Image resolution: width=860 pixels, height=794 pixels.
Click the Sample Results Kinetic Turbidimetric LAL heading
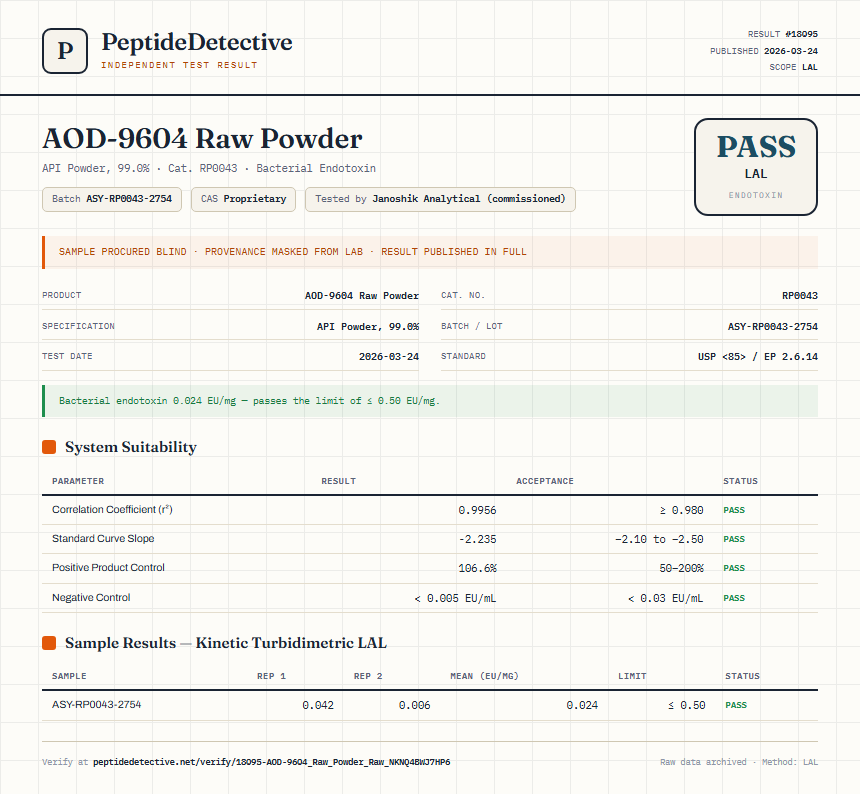[225, 643]
